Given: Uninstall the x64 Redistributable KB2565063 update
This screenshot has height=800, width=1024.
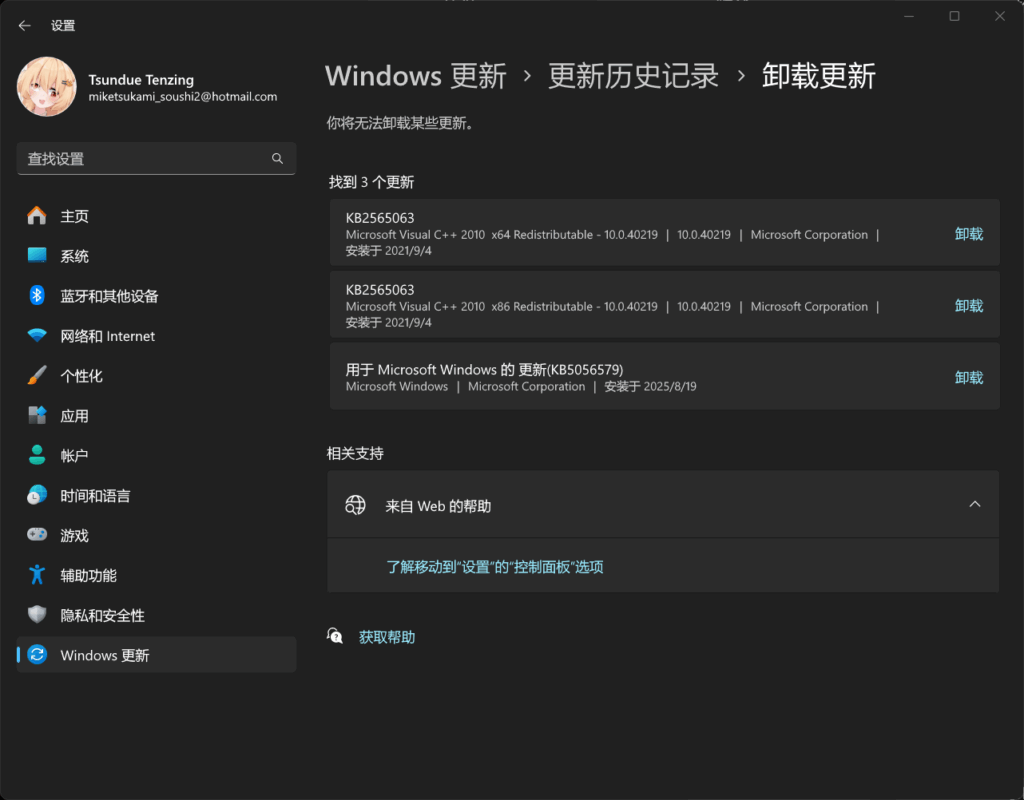Looking at the screenshot, I should pos(968,234).
